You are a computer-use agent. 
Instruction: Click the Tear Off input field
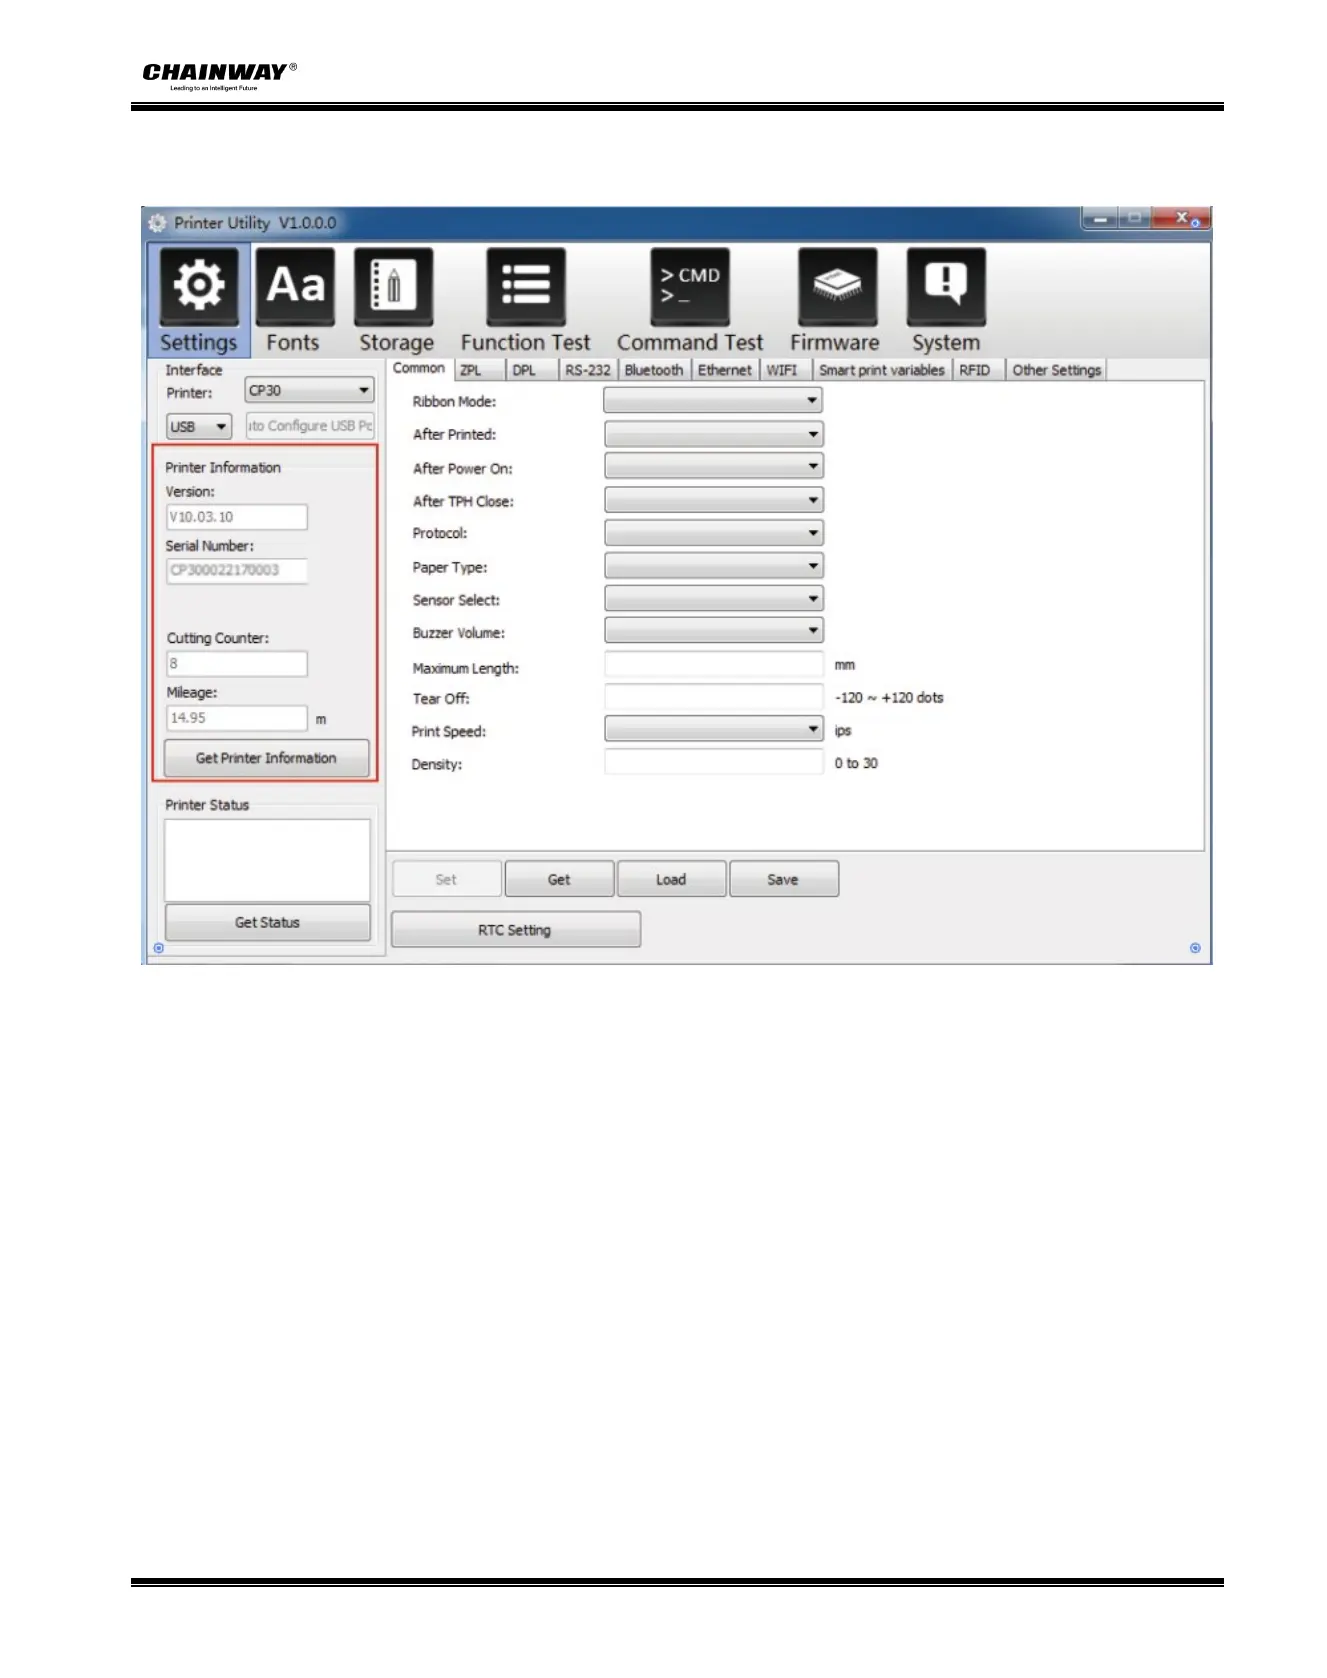coord(713,697)
